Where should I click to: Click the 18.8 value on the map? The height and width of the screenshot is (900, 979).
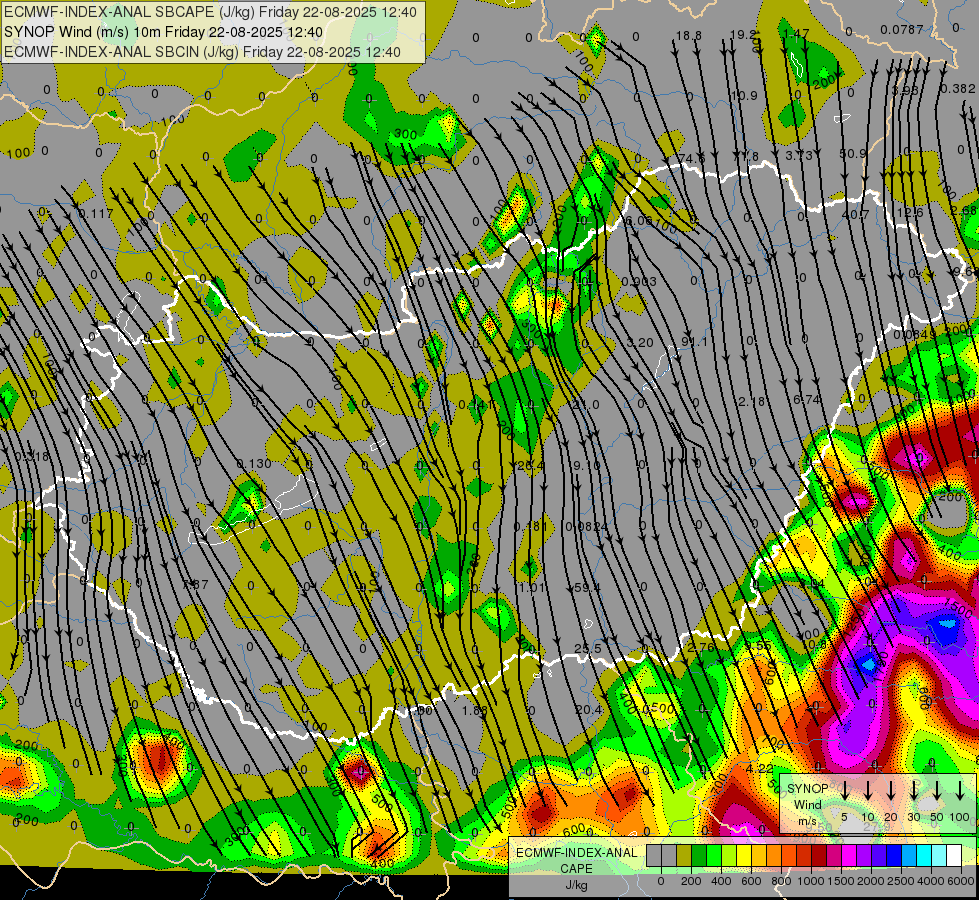(689, 36)
